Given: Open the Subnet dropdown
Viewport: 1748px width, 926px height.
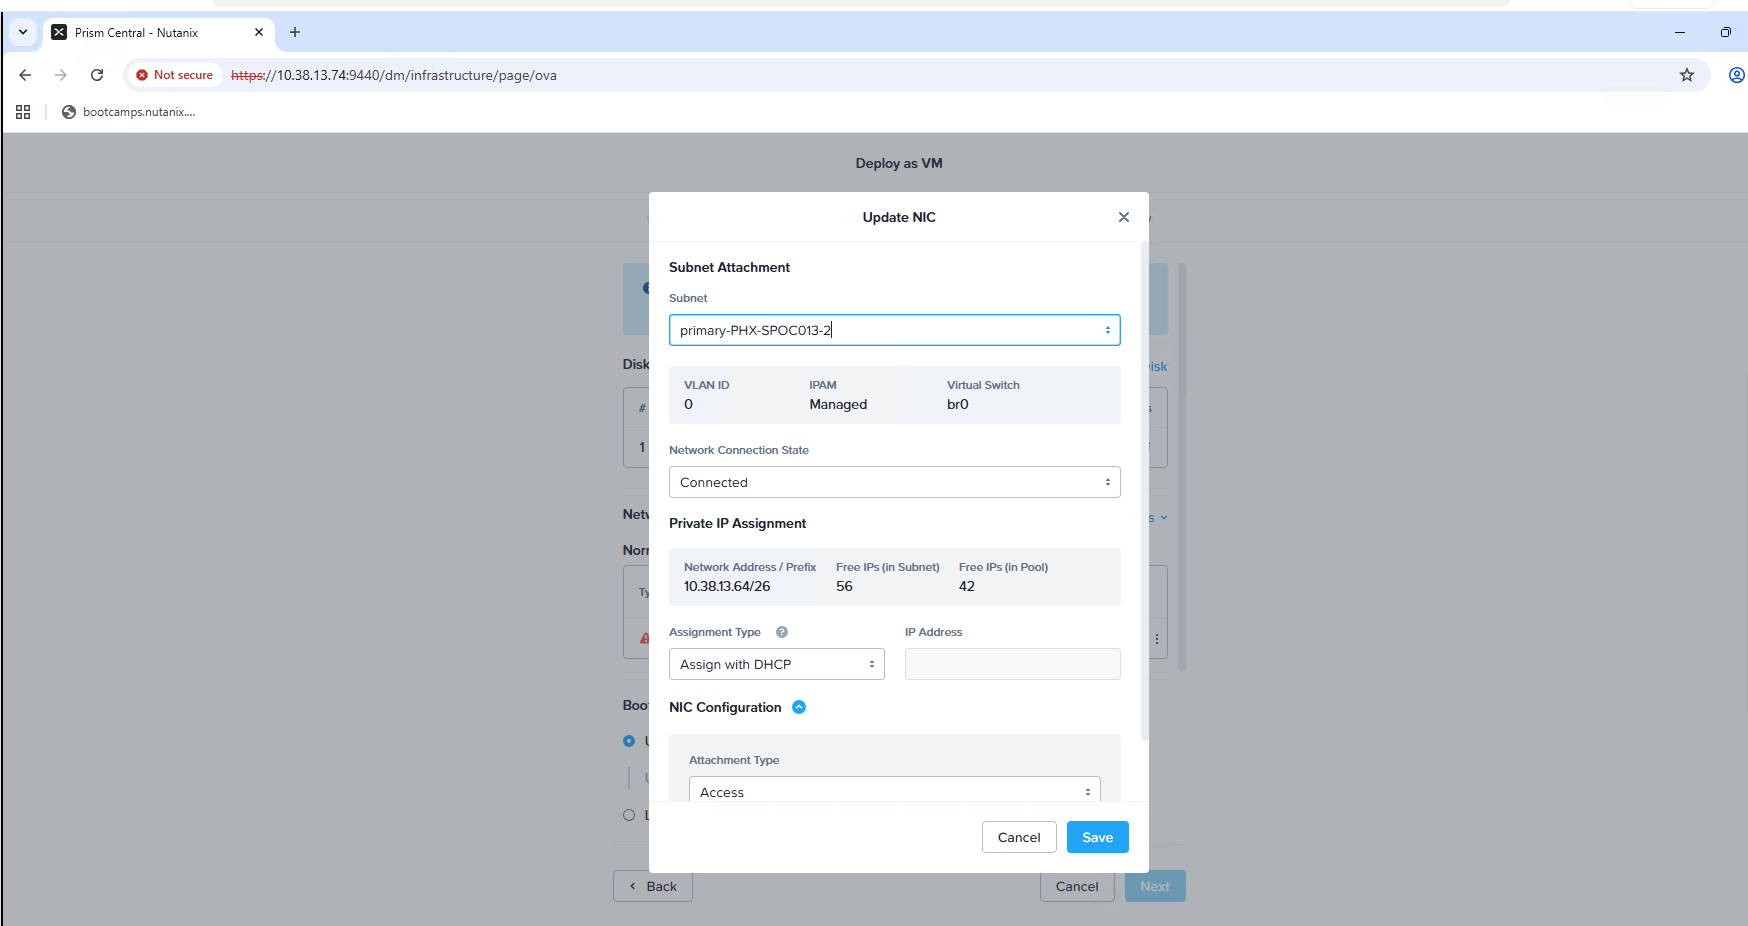Looking at the screenshot, I should coord(894,330).
